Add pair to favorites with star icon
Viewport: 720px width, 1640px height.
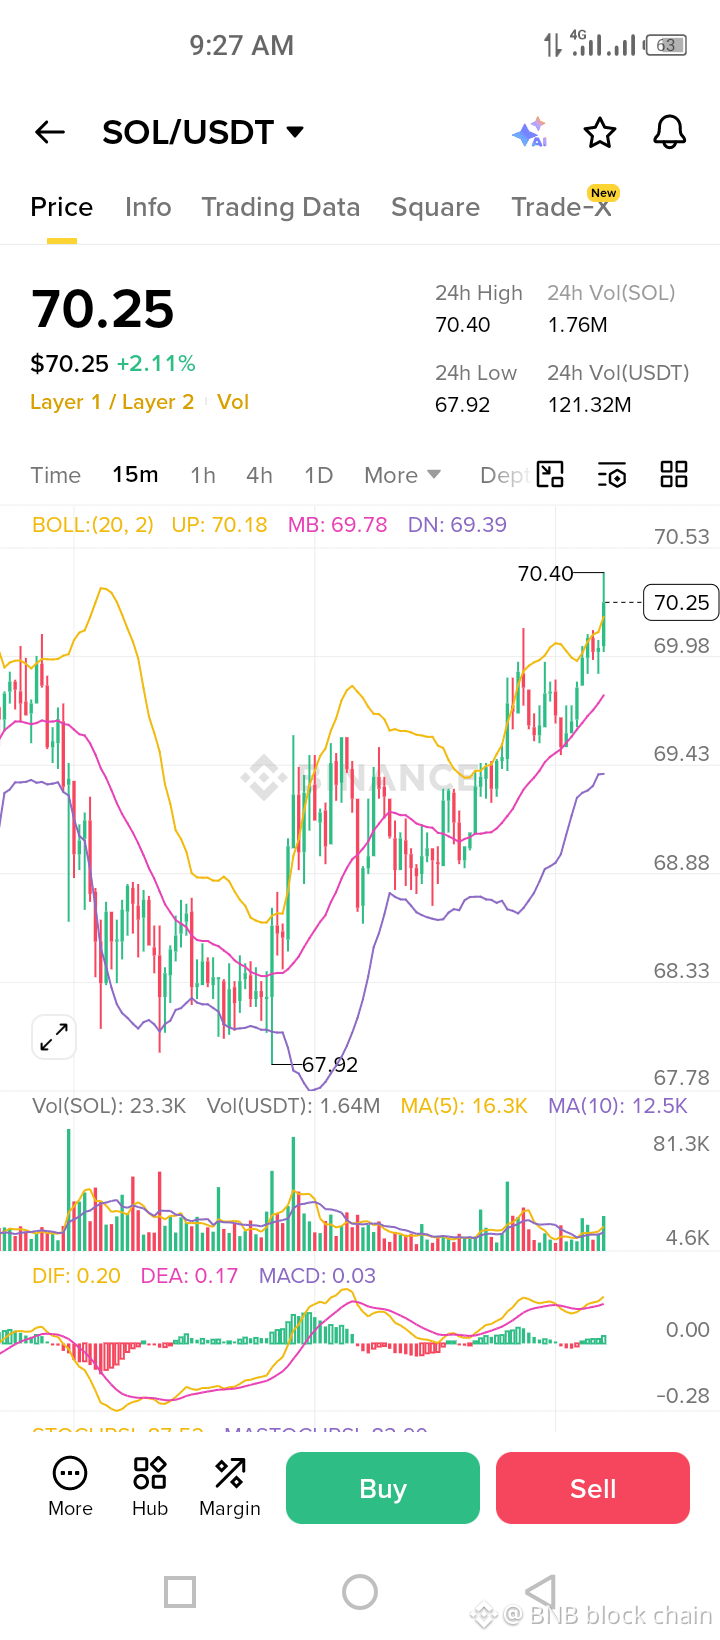point(600,132)
